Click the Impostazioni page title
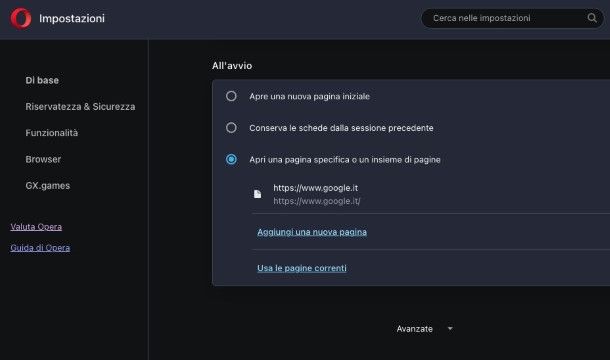 (x=72, y=18)
